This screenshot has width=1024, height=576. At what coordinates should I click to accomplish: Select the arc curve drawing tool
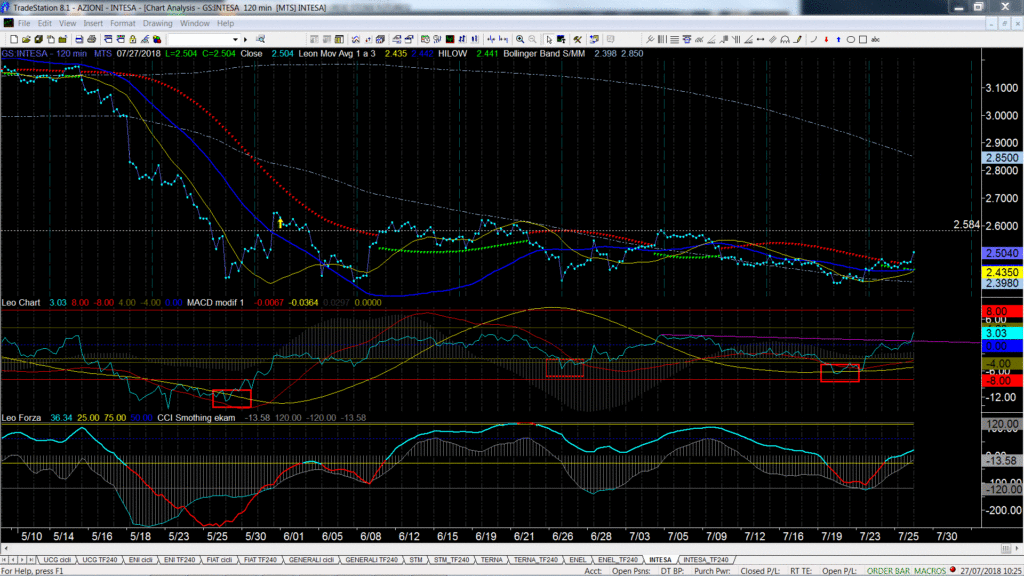click(814, 40)
